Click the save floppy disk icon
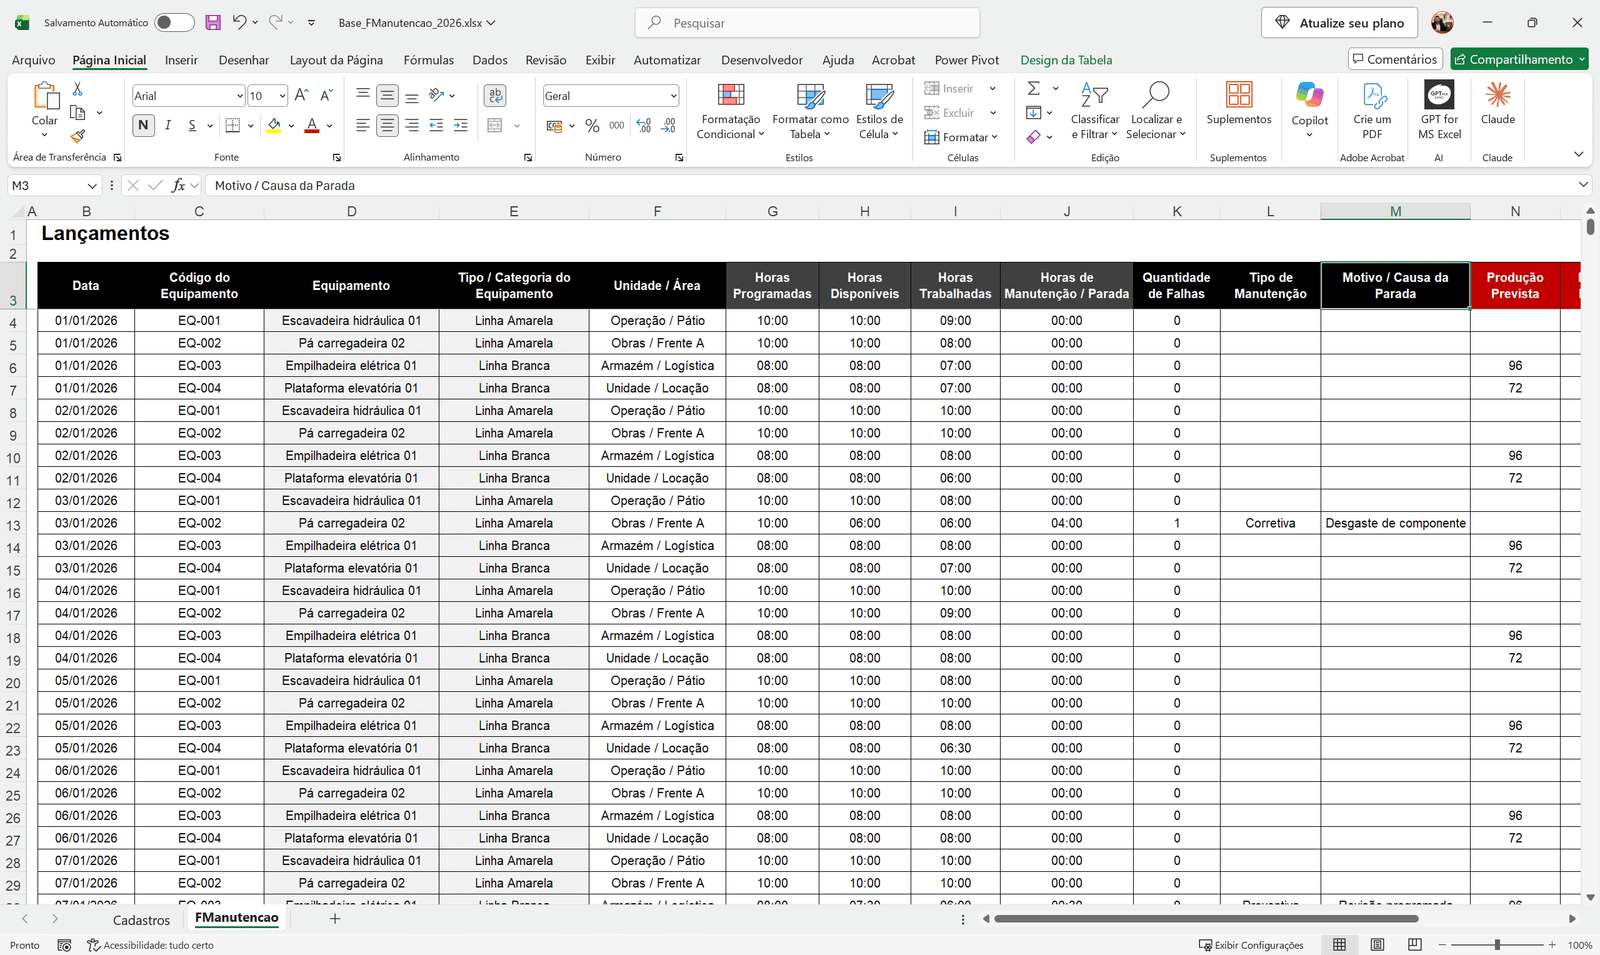 (213, 22)
